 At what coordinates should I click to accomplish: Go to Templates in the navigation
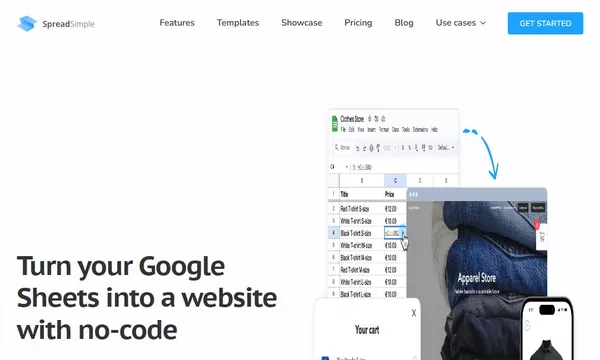(x=238, y=23)
